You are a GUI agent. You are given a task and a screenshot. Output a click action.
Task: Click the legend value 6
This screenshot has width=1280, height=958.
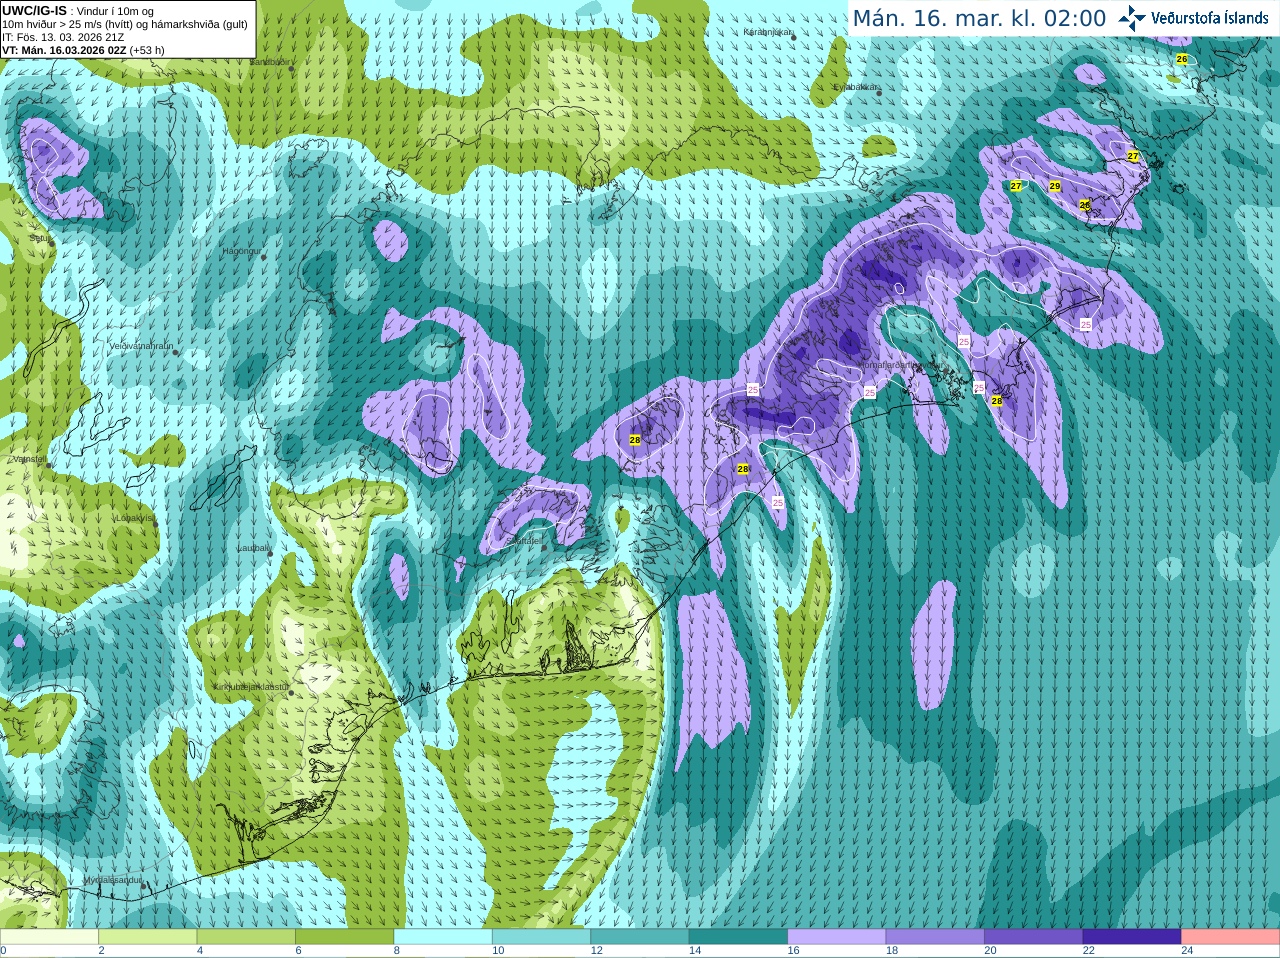click(x=298, y=951)
